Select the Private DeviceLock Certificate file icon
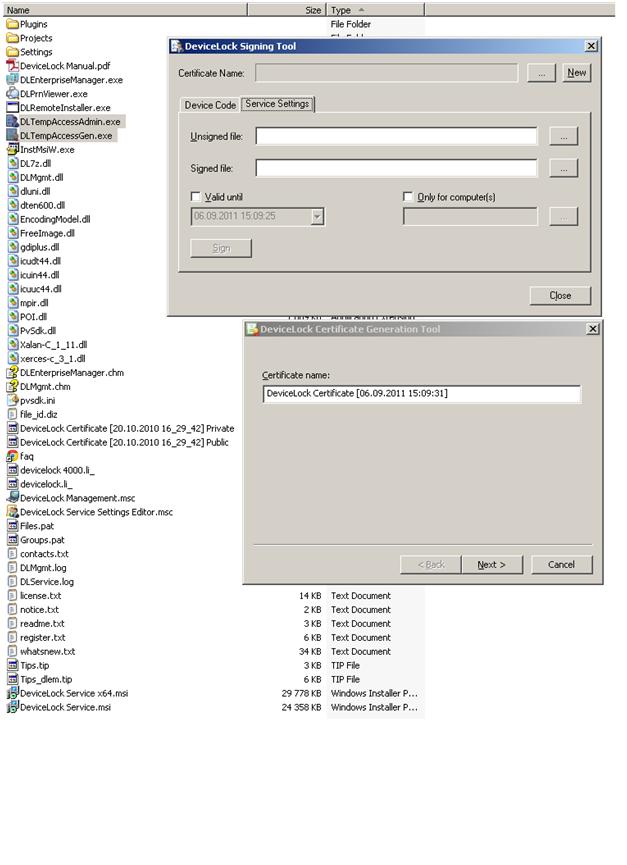The width and height of the screenshot is (627, 865). 12,429
